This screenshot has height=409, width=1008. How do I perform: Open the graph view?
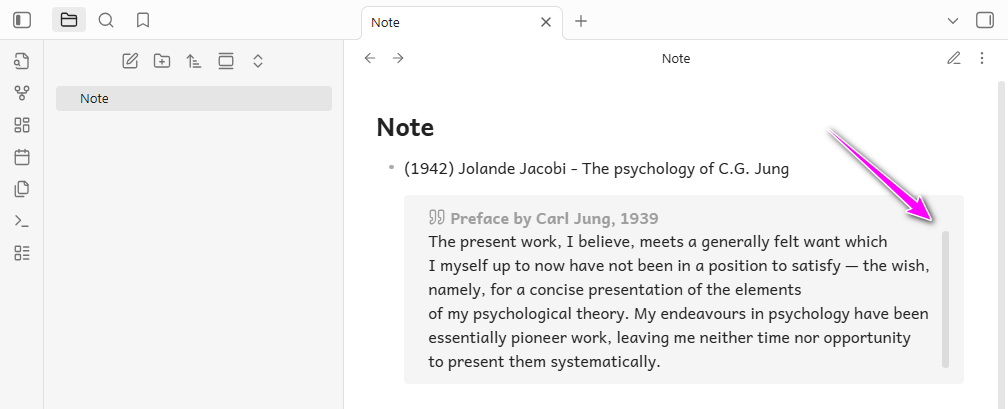tap(22, 93)
